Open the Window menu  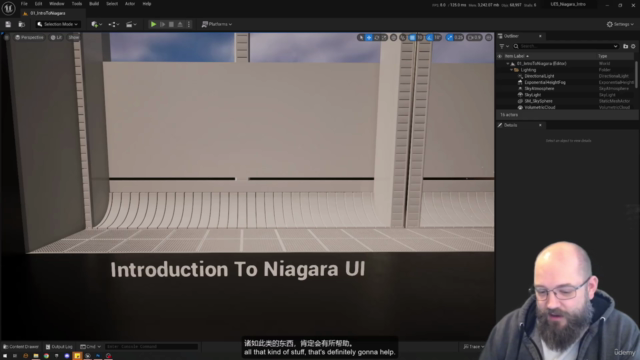[57, 4]
